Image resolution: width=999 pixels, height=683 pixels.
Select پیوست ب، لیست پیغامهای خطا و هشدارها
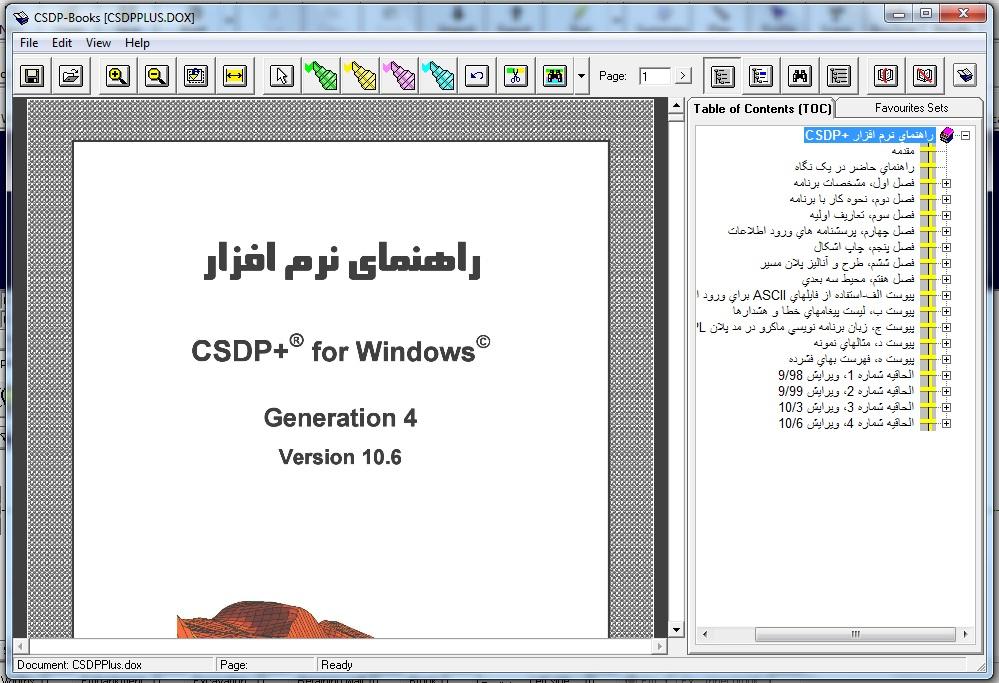tap(824, 311)
